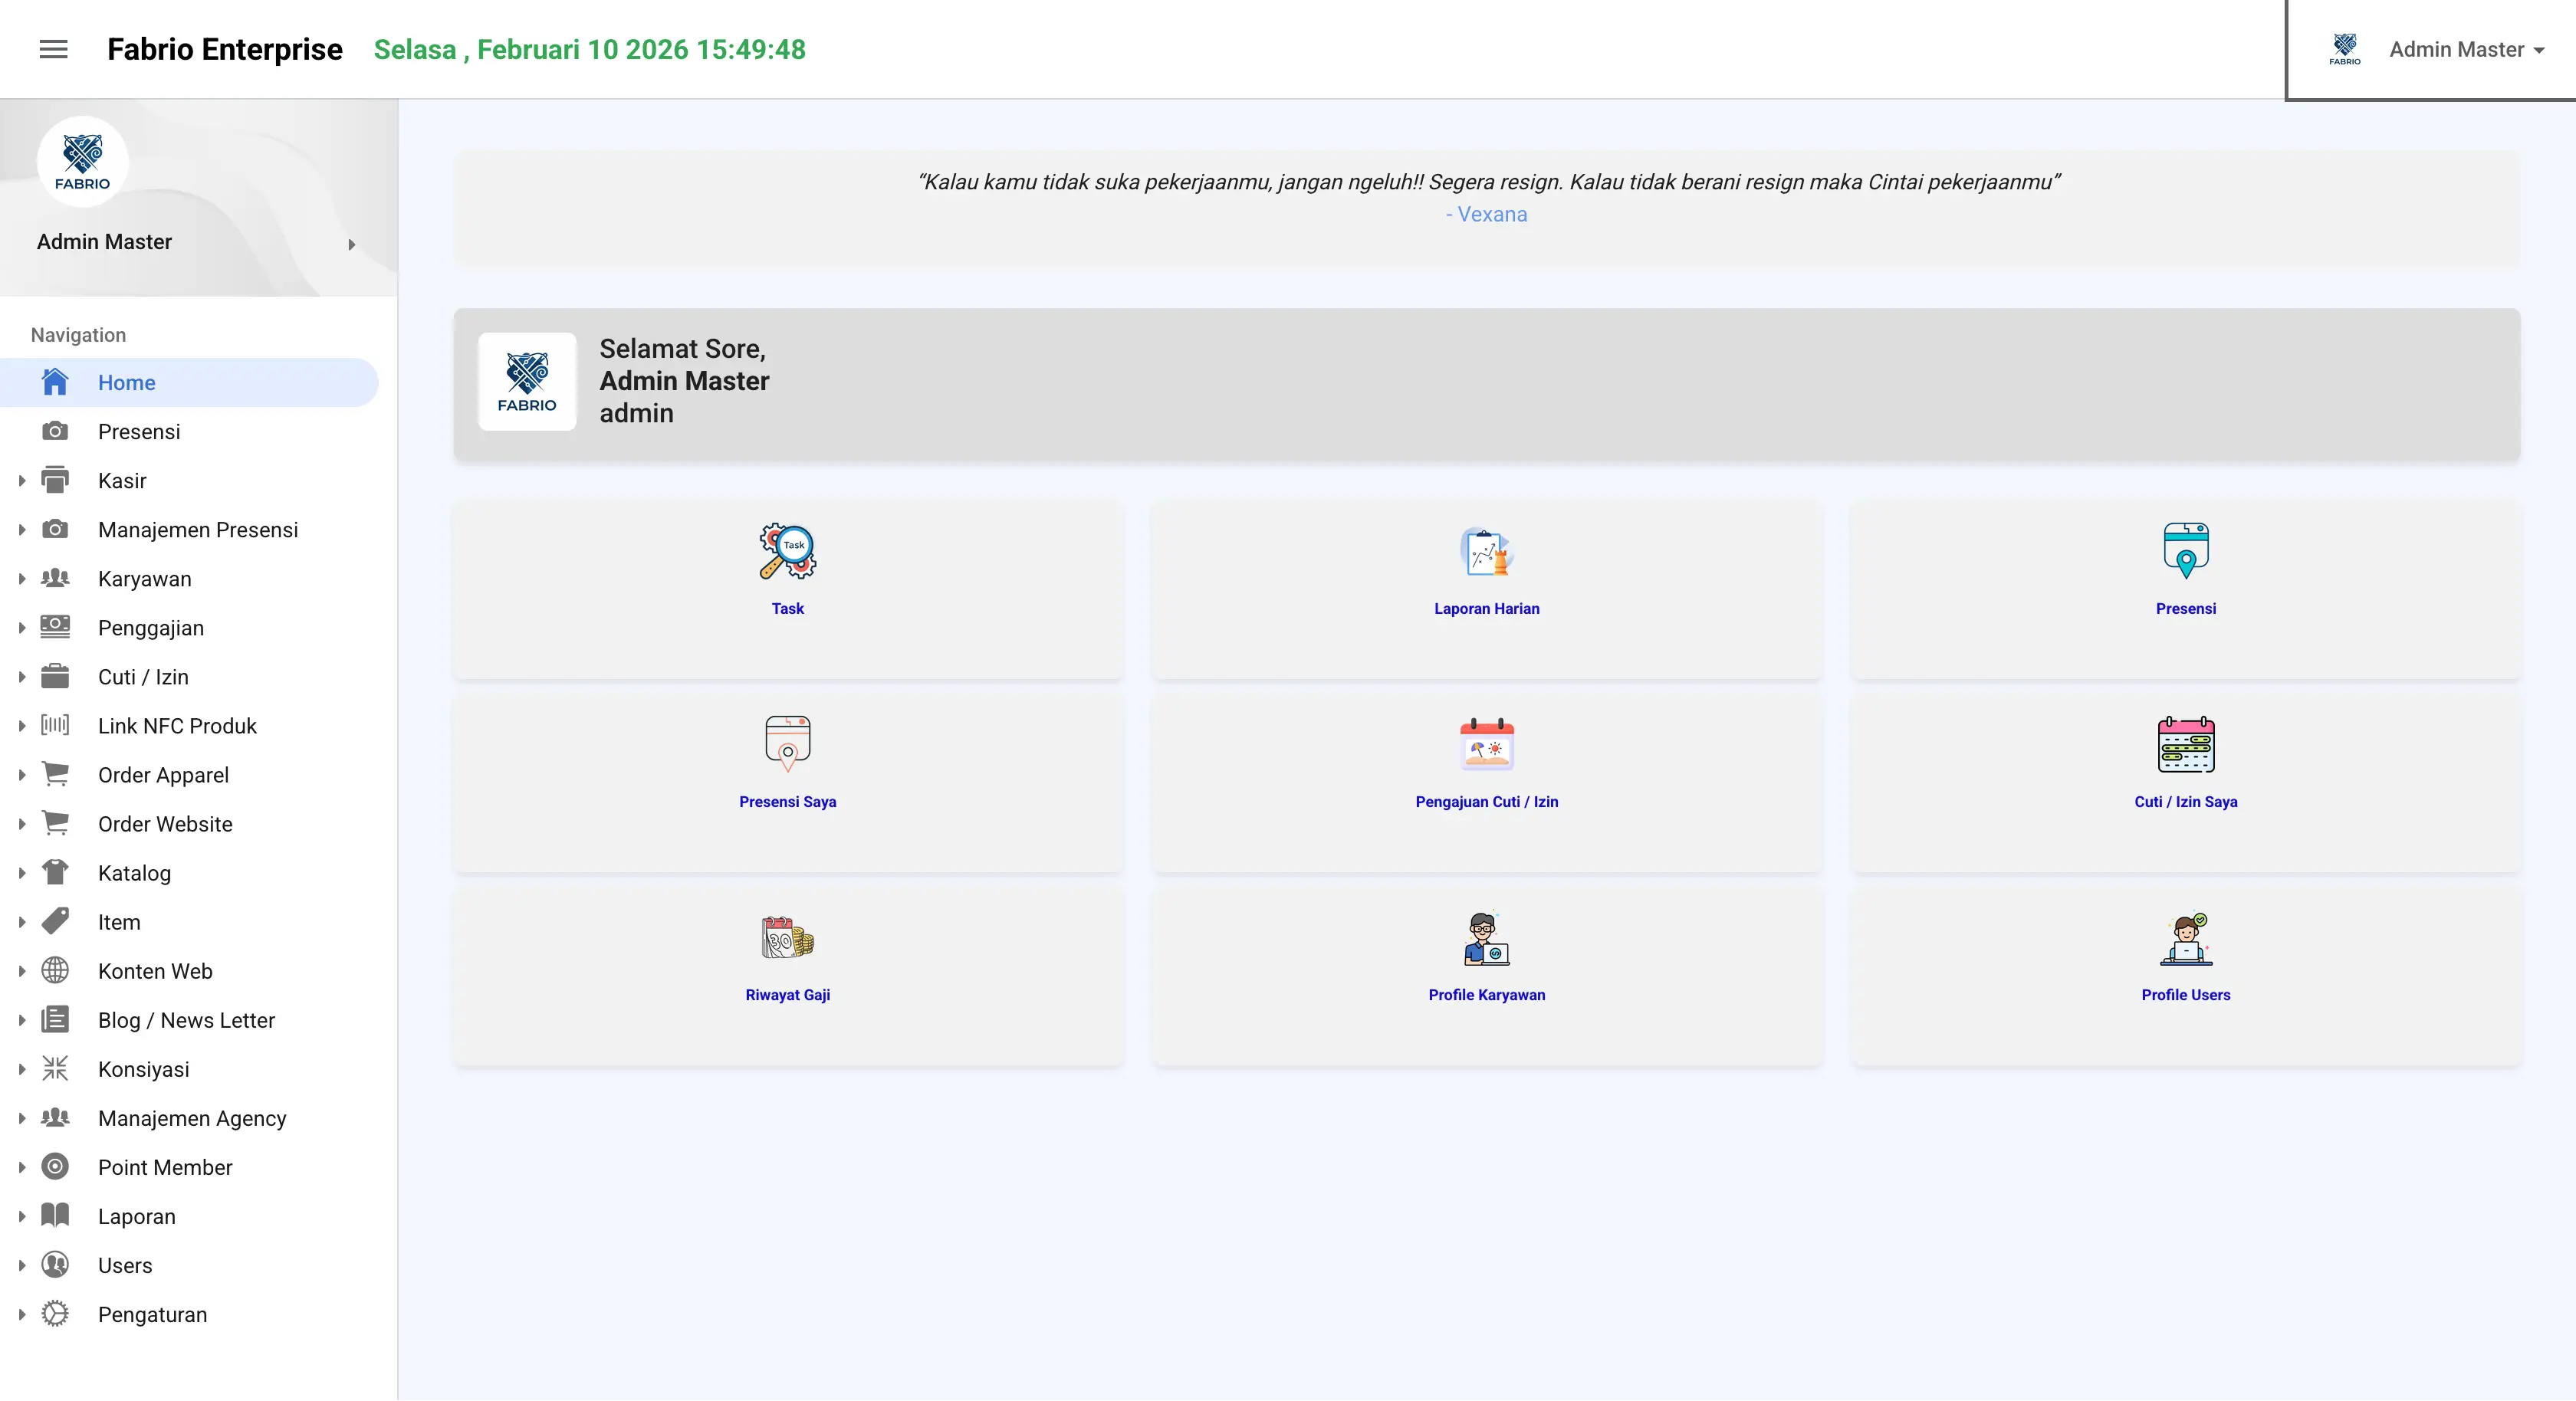The height and width of the screenshot is (1401, 2576).
Task: Open Laporan Harian clipboard icon
Action: coord(1486,551)
